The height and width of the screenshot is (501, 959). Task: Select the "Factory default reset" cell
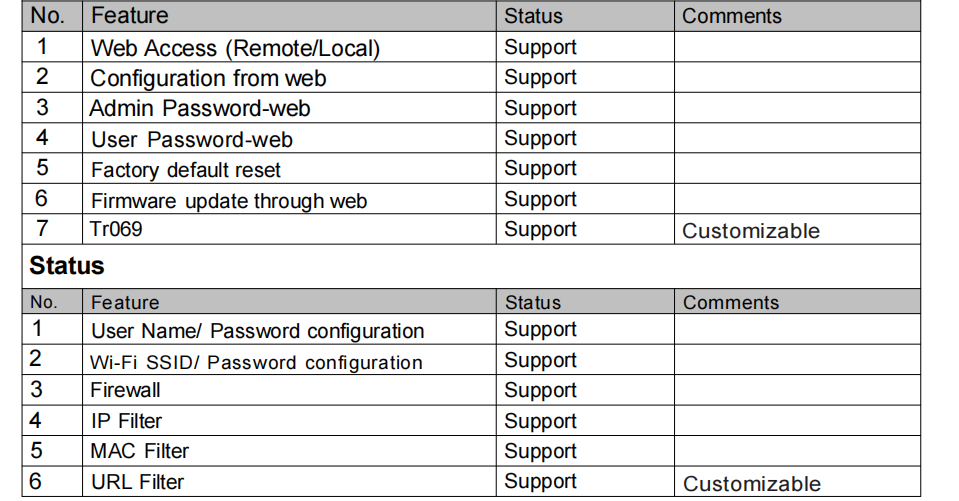tap(186, 170)
